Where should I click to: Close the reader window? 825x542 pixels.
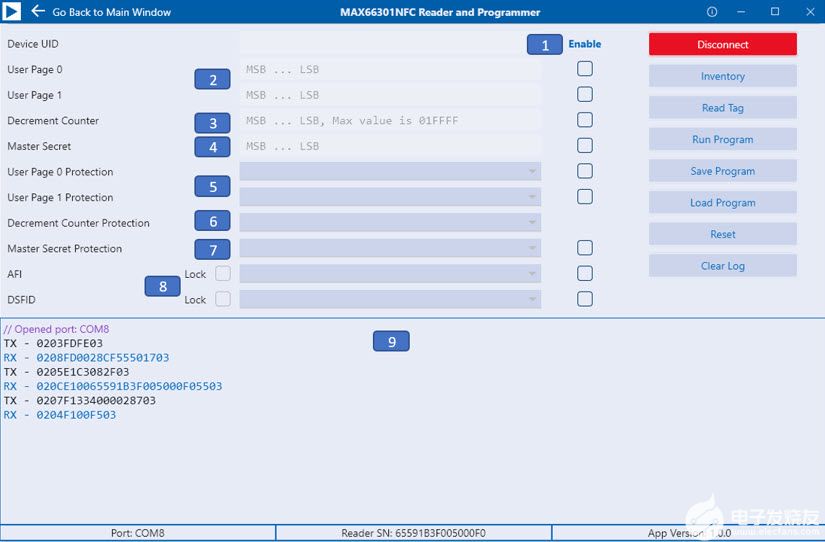click(x=810, y=12)
